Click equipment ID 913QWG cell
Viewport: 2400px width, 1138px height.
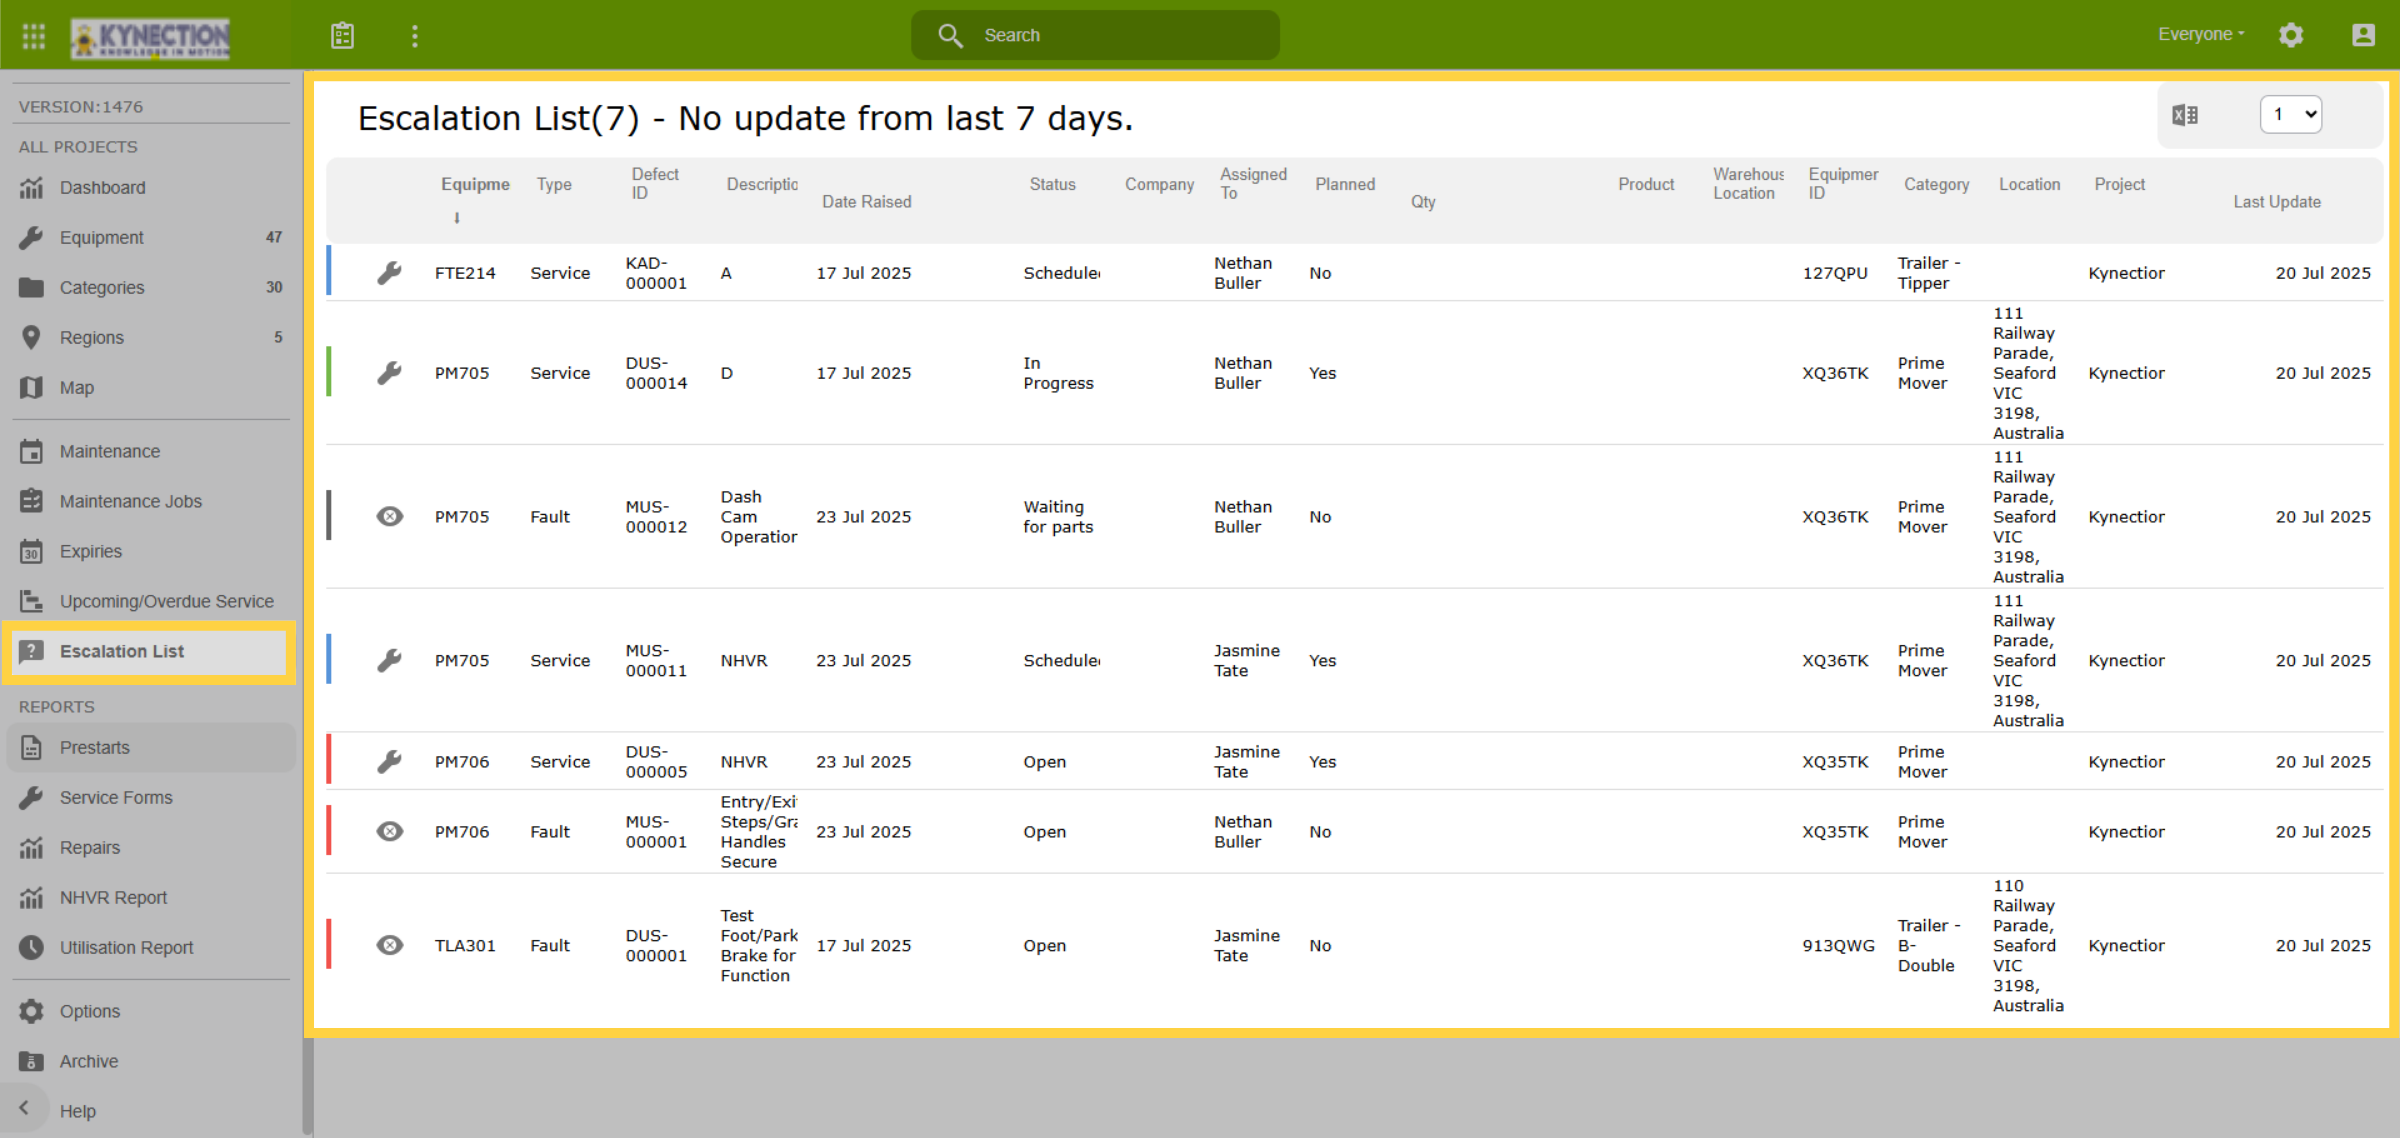pyautogui.click(x=1838, y=946)
